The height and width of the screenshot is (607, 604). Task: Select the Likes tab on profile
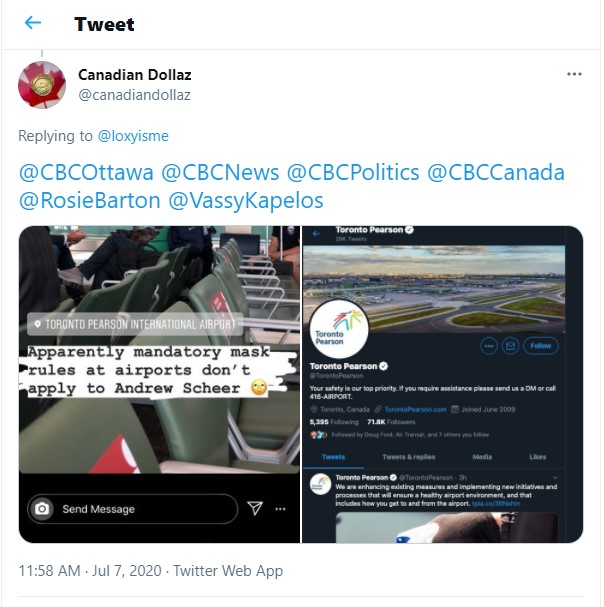[x=537, y=457]
